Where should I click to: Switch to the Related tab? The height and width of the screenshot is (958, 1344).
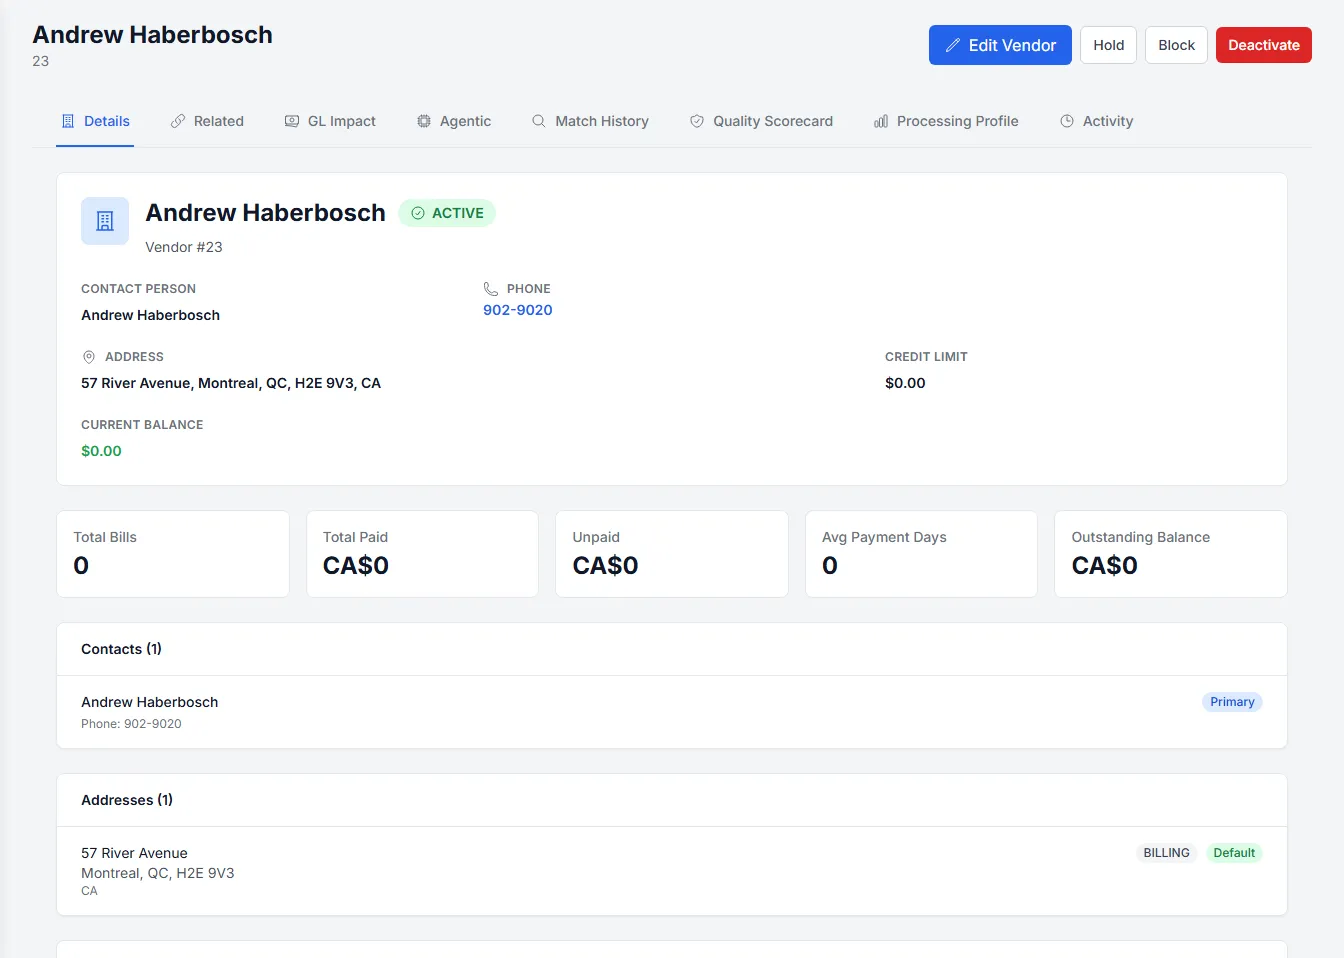207,121
